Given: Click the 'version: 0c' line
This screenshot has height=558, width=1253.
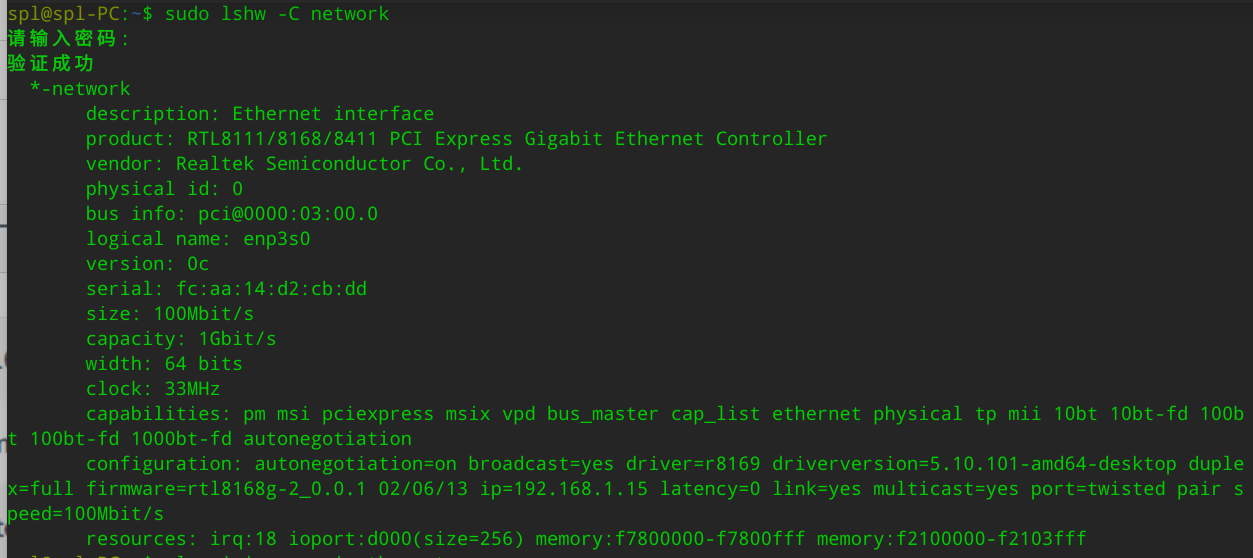Looking at the screenshot, I should pyautogui.click(x=147, y=264).
